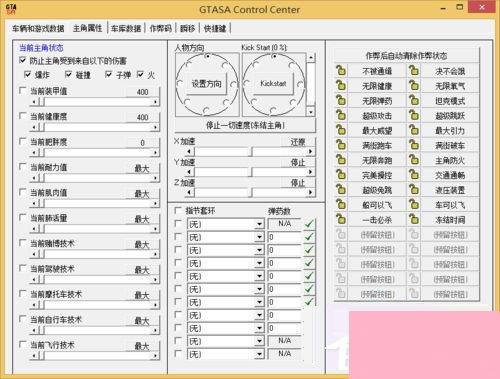Click green checkmark beside the top N/A ammo box
The image size is (500, 379).
(309, 224)
